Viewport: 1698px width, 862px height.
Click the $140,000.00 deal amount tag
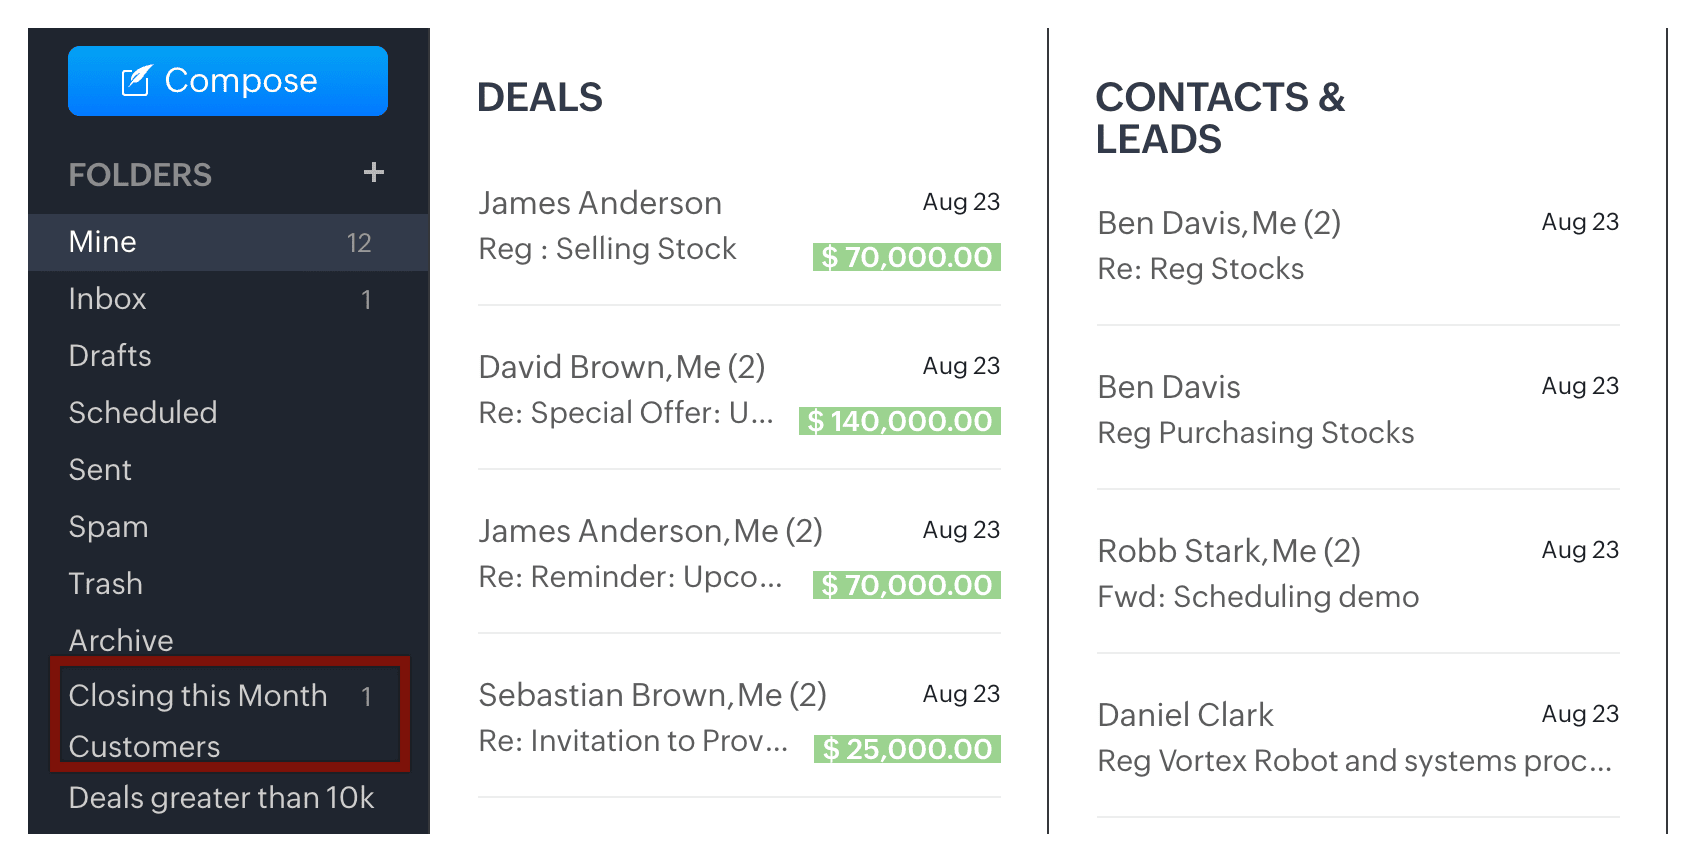[900, 421]
